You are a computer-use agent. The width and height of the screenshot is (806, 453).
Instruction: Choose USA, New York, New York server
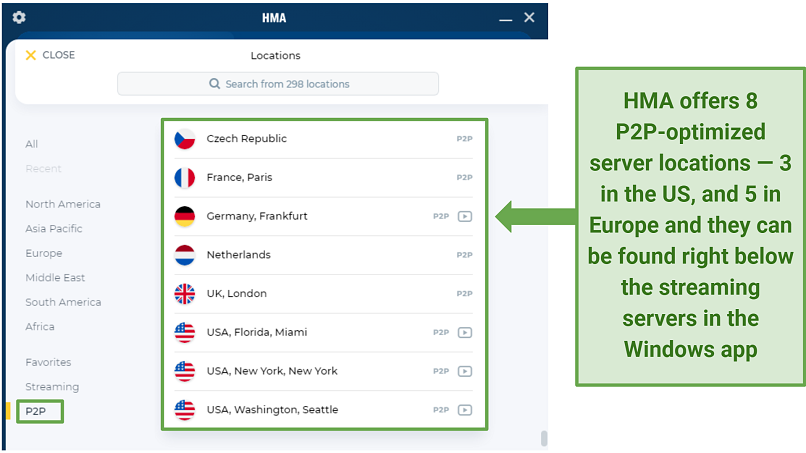click(323, 371)
